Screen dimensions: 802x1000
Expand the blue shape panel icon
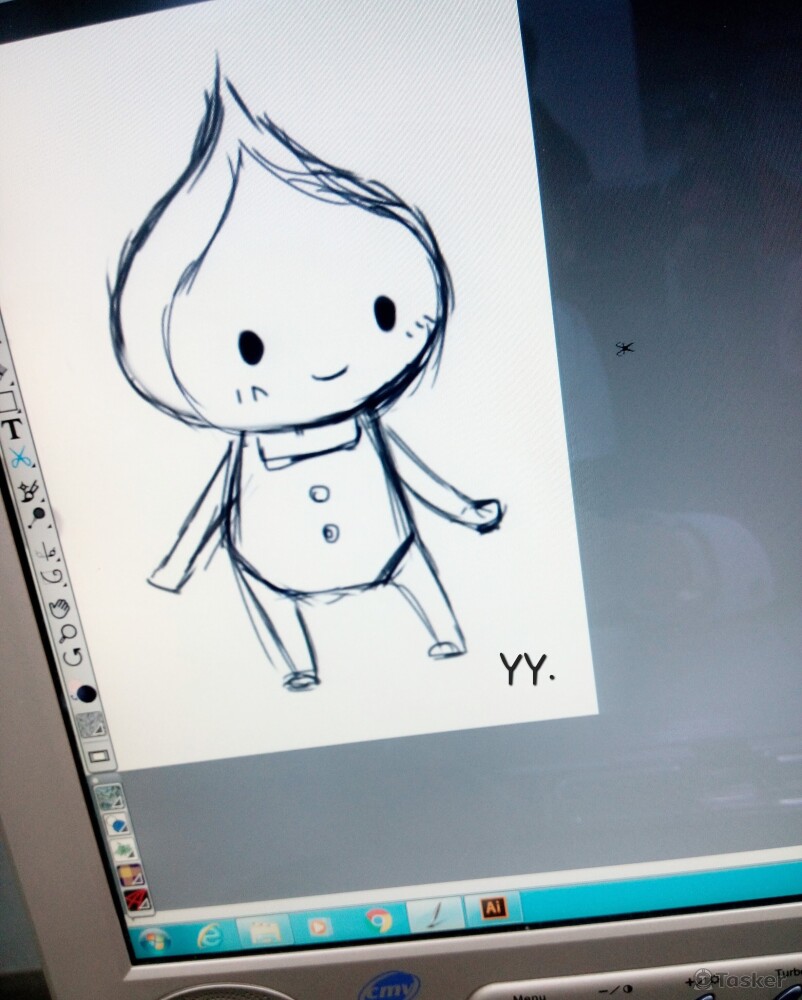click(117, 826)
